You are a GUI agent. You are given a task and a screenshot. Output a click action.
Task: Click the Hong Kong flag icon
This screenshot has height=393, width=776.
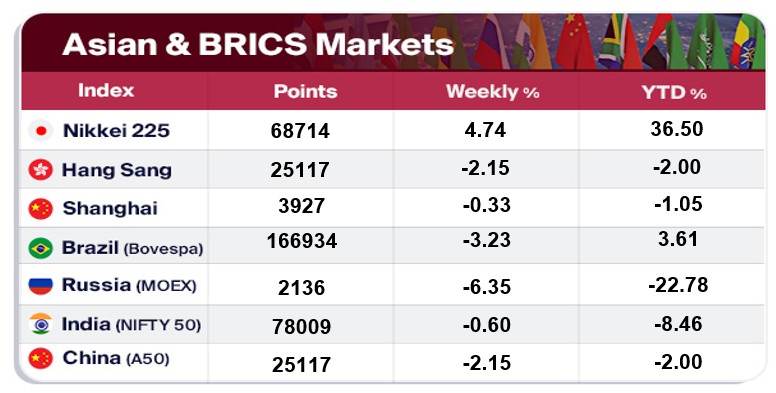[x=41, y=170]
